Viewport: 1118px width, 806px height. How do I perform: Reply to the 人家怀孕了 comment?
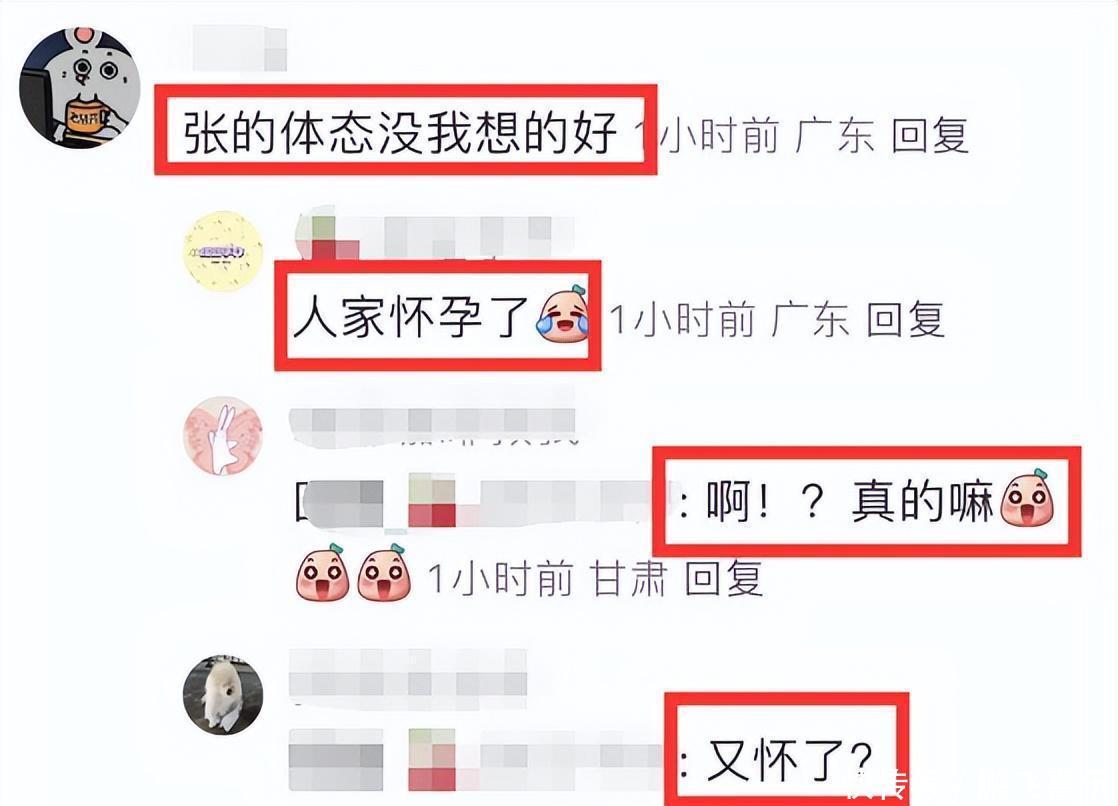906,320
